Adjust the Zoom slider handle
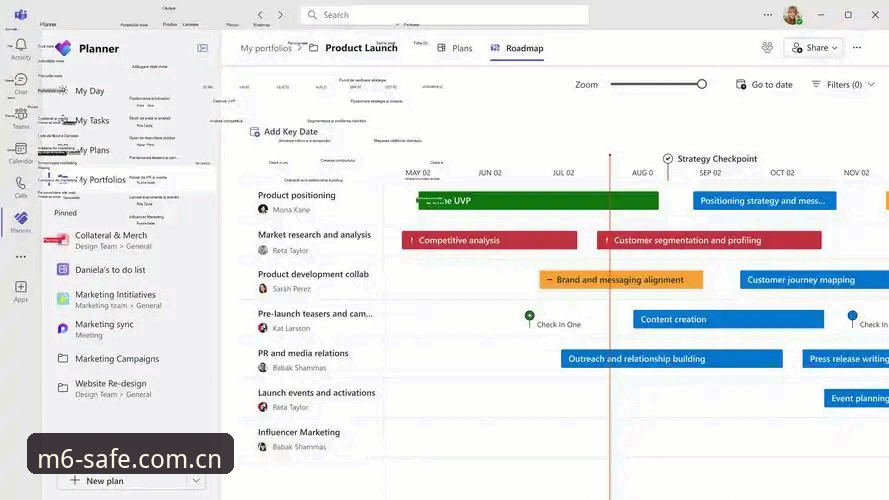 click(x=702, y=84)
